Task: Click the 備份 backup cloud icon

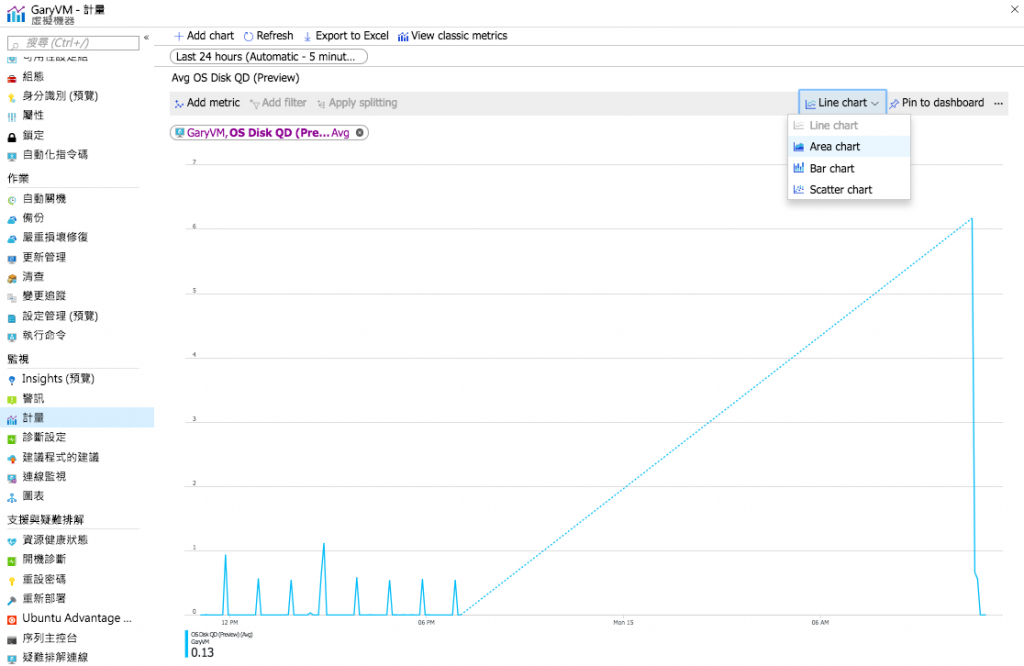Action: coord(12,219)
